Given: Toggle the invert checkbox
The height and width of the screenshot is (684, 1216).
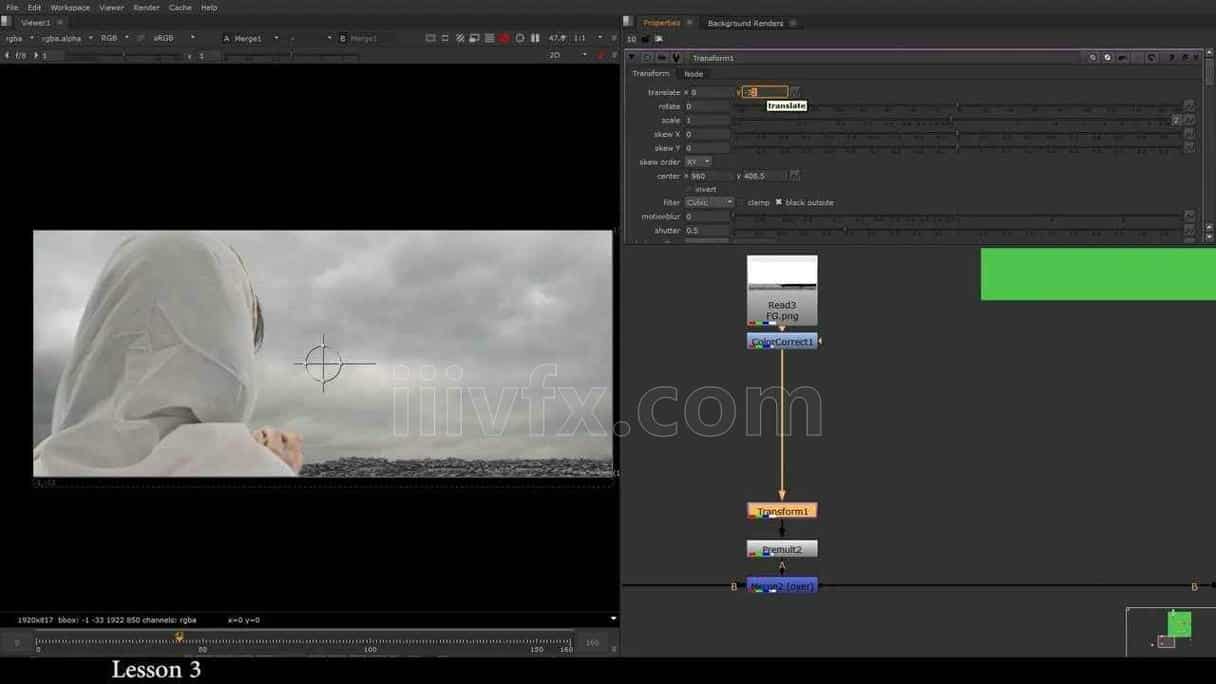Looking at the screenshot, I should (x=689, y=189).
